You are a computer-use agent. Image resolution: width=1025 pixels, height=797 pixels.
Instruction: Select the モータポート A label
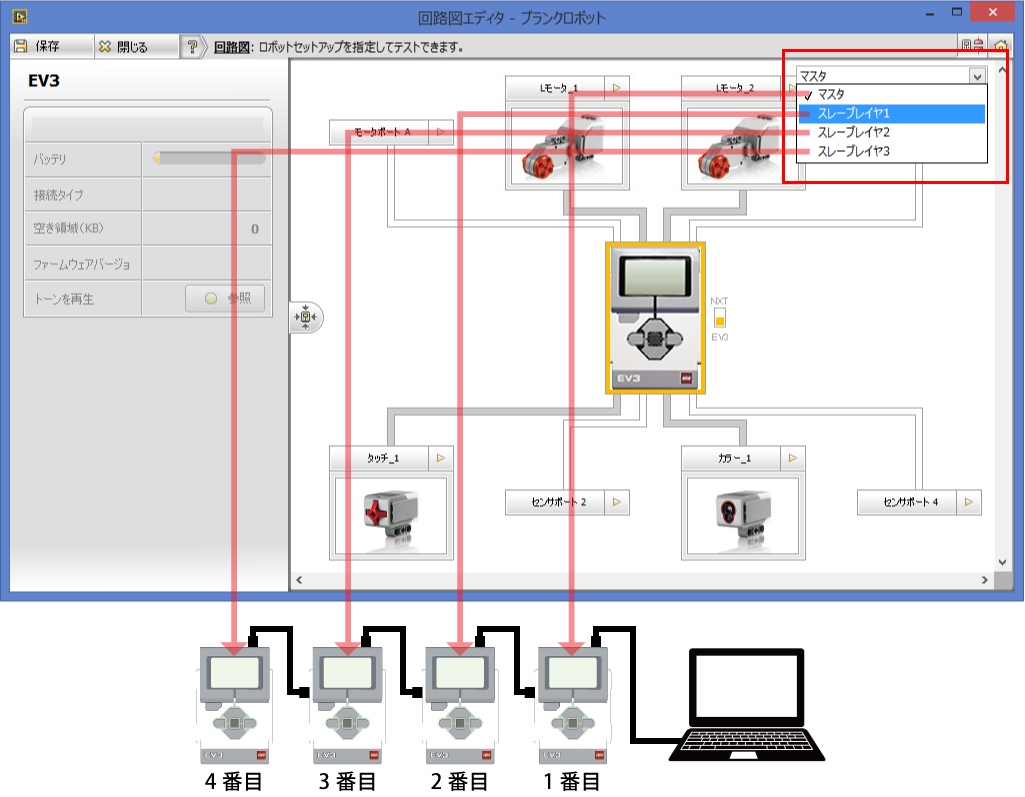379,132
